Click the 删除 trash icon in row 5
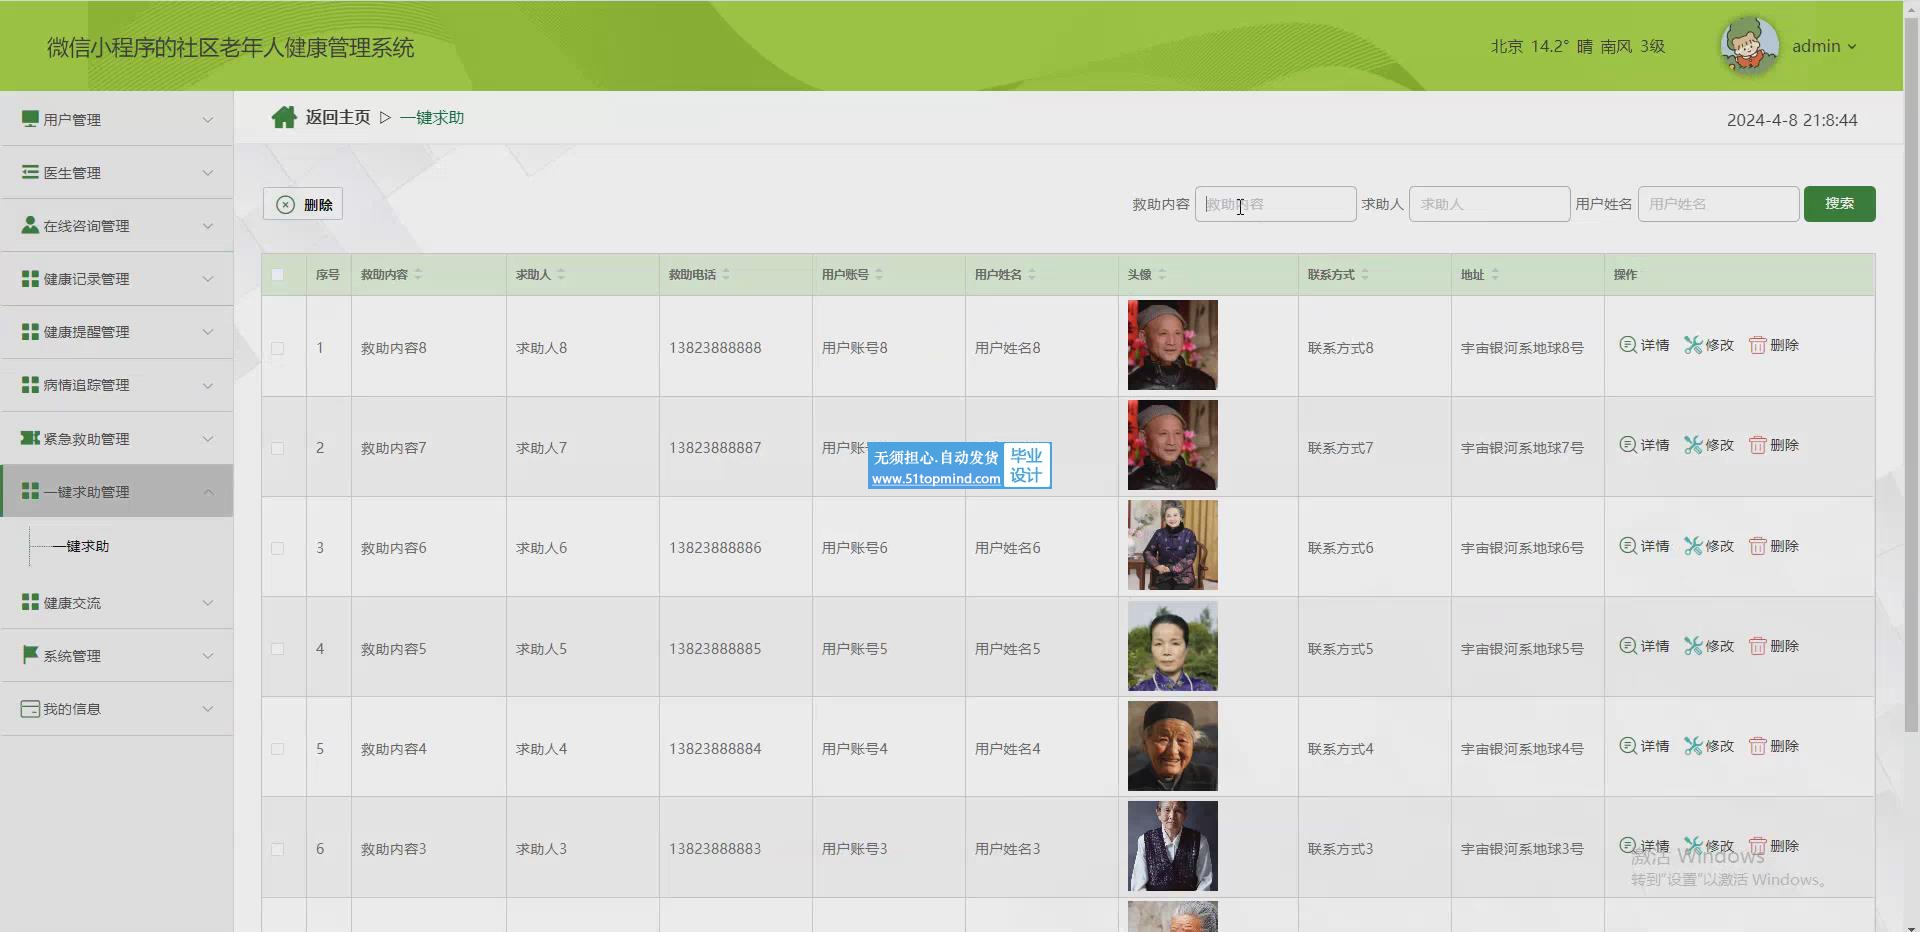Screen dimensions: 1920x932 click(x=1757, y=746)
